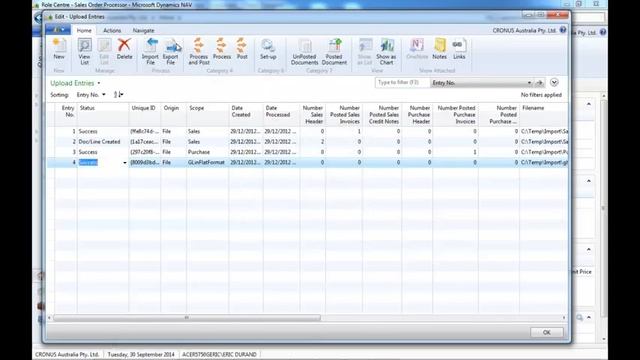Click the Scope column header
The width and height of the screenshot is (640, 360).
[208, 114]
